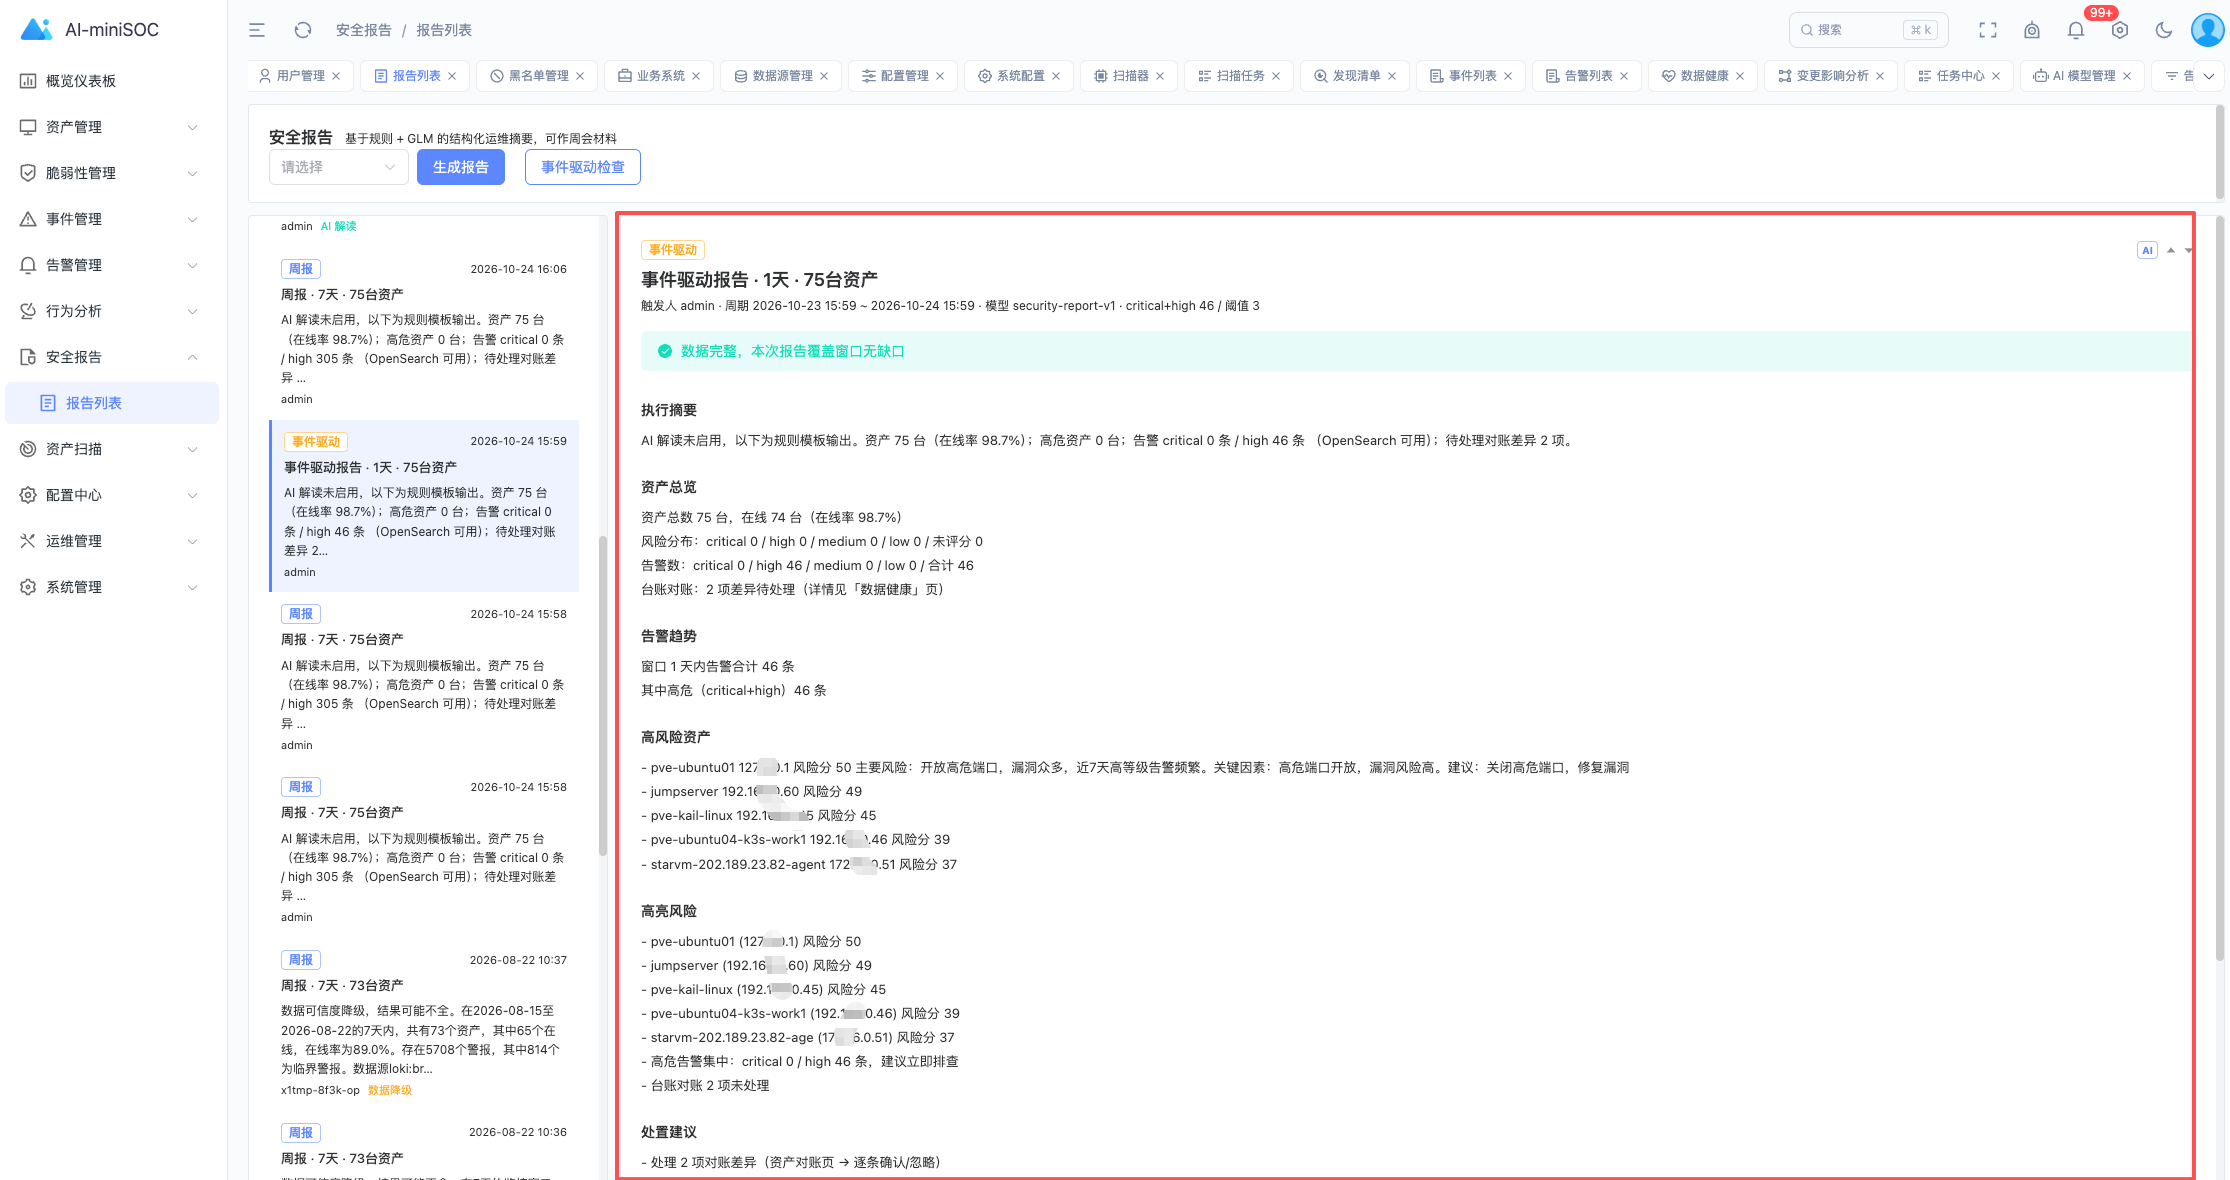Open the 请选择 report type dropdown
Screen dimensions: 2230x1180
338,167
